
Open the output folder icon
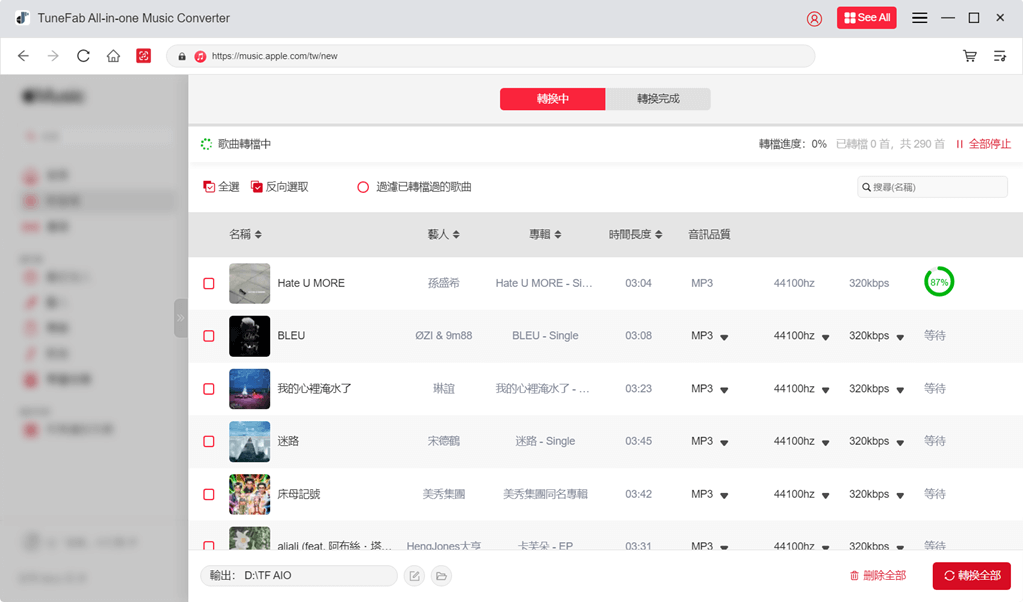(x=441, y=576)
